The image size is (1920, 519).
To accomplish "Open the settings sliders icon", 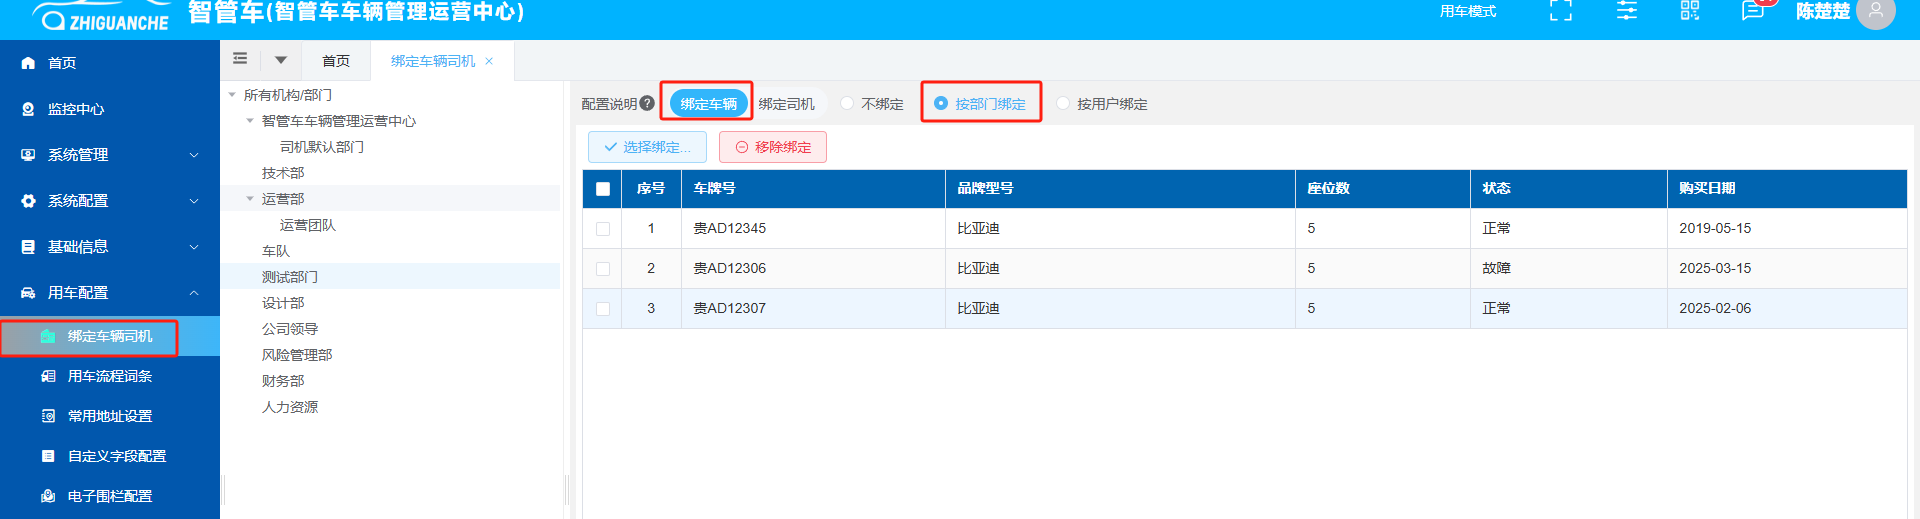I will [1627, 11].
